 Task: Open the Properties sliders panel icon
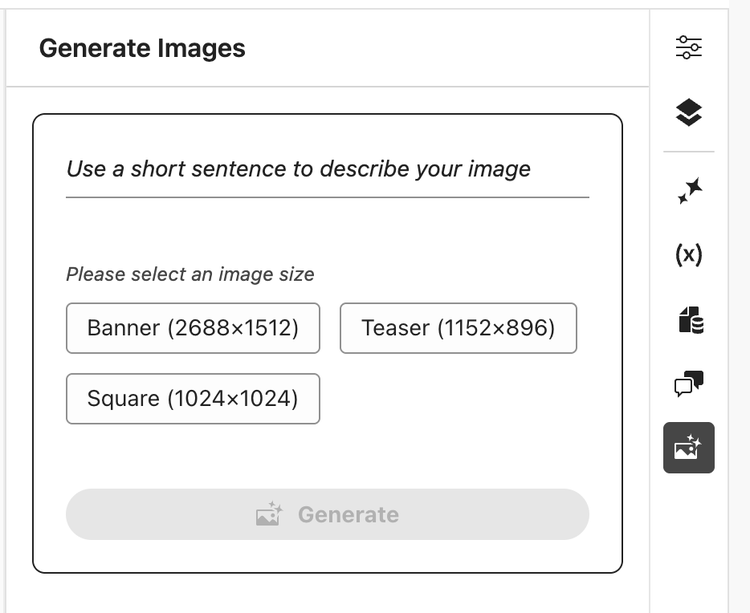coord(688,47)
